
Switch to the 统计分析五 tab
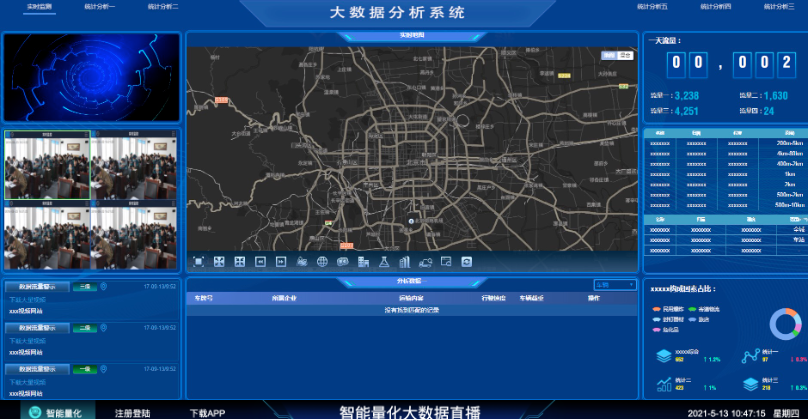tap(652, 7)
